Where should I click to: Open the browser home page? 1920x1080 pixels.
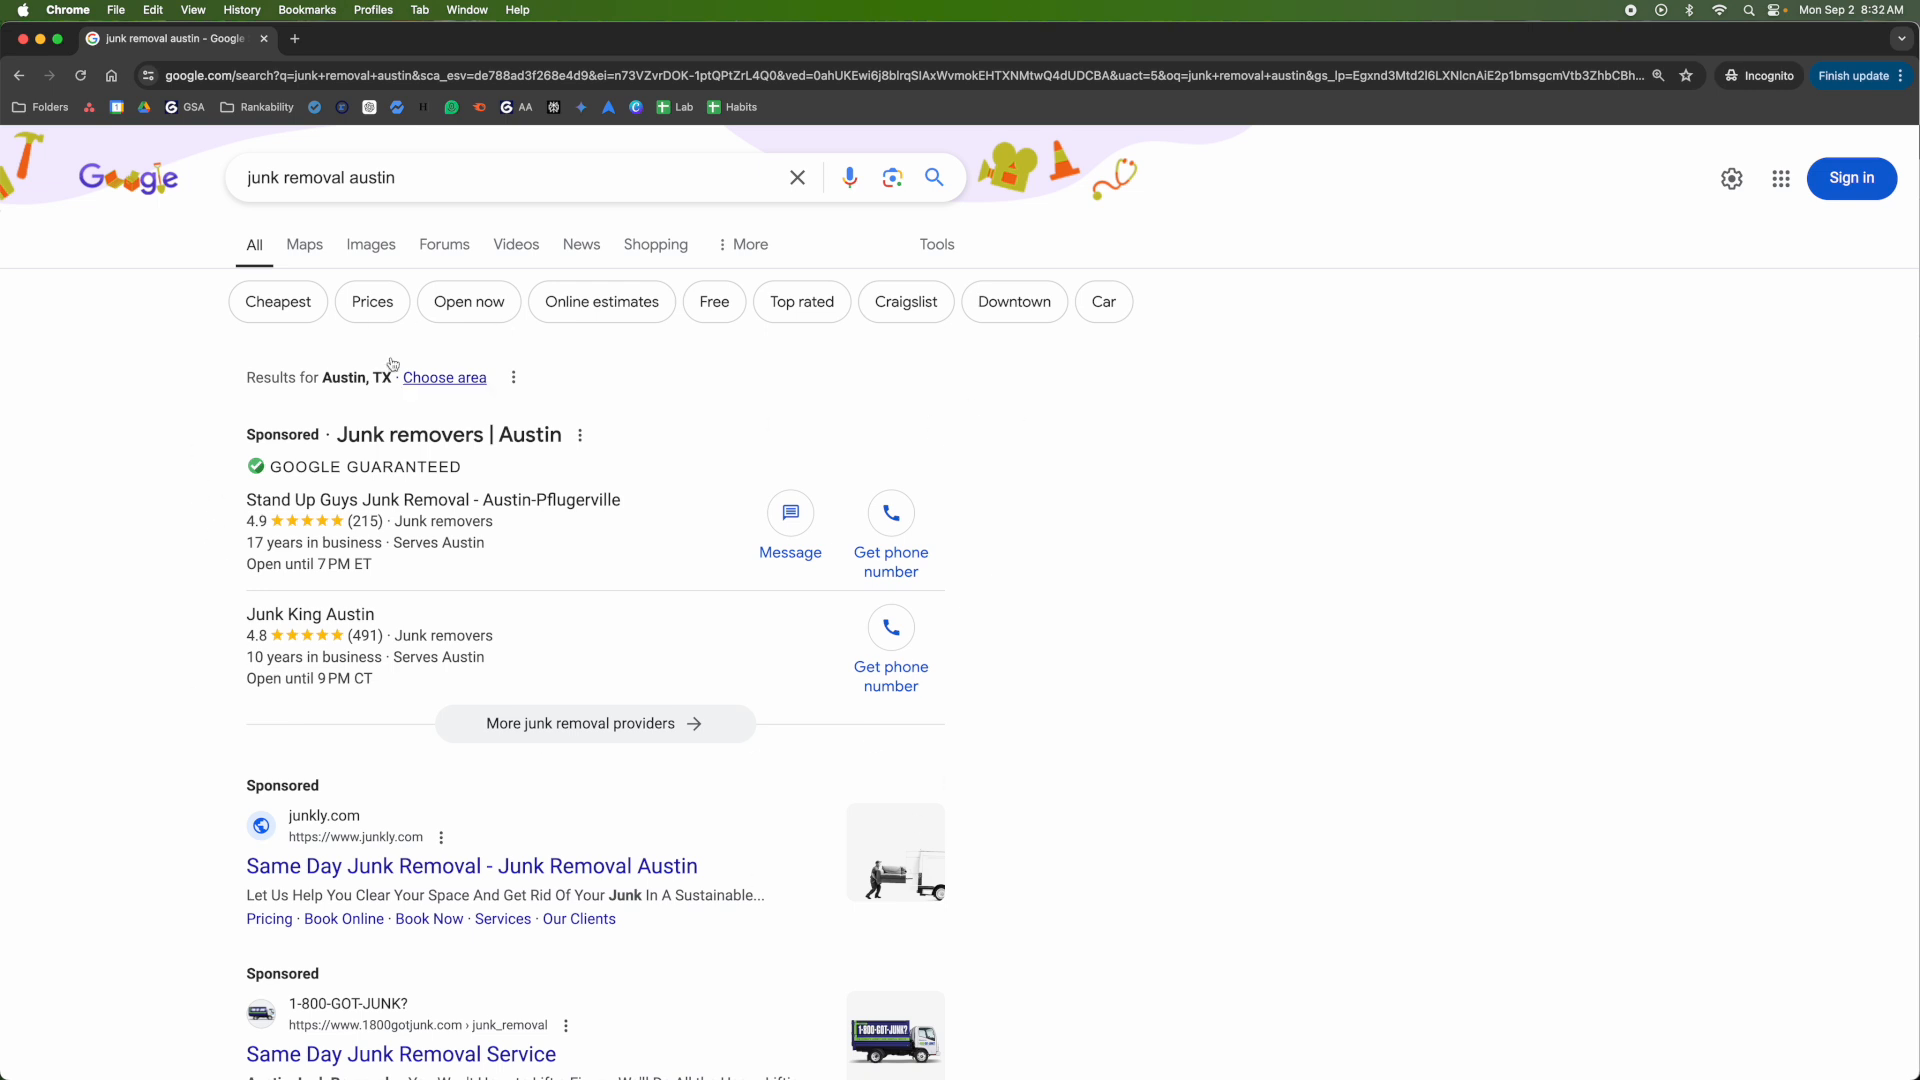111,76
